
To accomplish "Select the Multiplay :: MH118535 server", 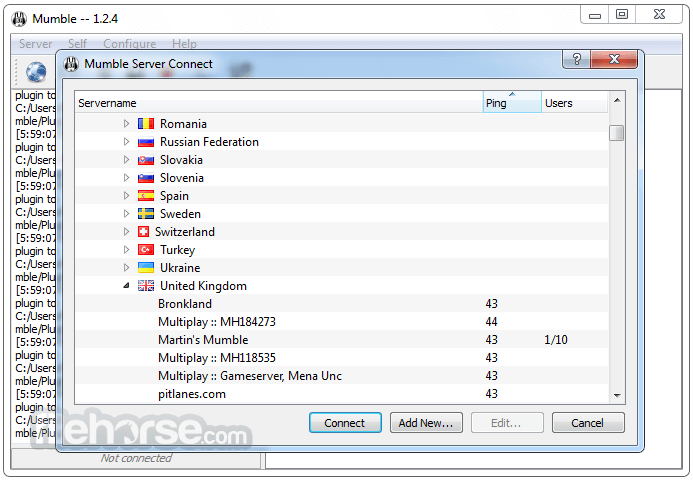I will click(x=341, y=358).
